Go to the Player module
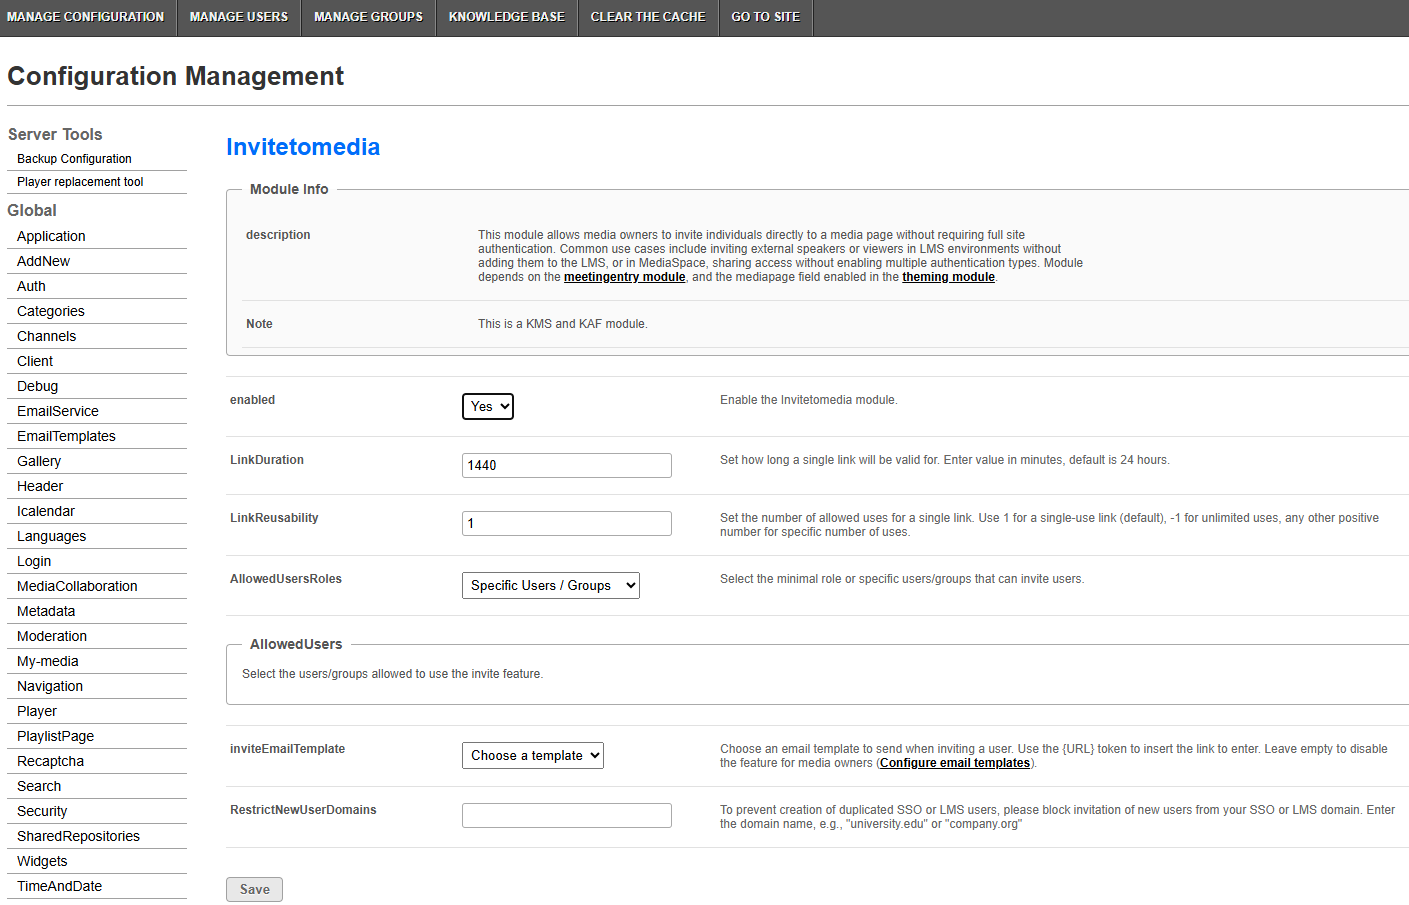1409x905 pixels. coord(37,711)
